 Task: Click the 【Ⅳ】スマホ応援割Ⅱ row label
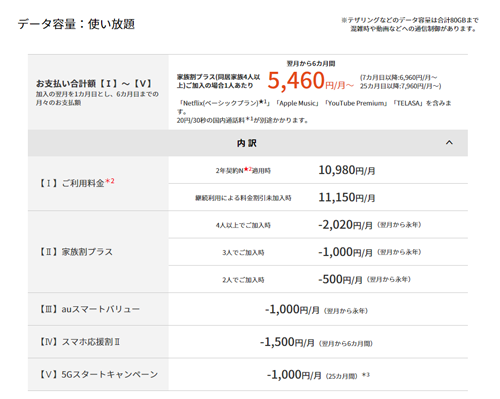click(x=79, y=342)
